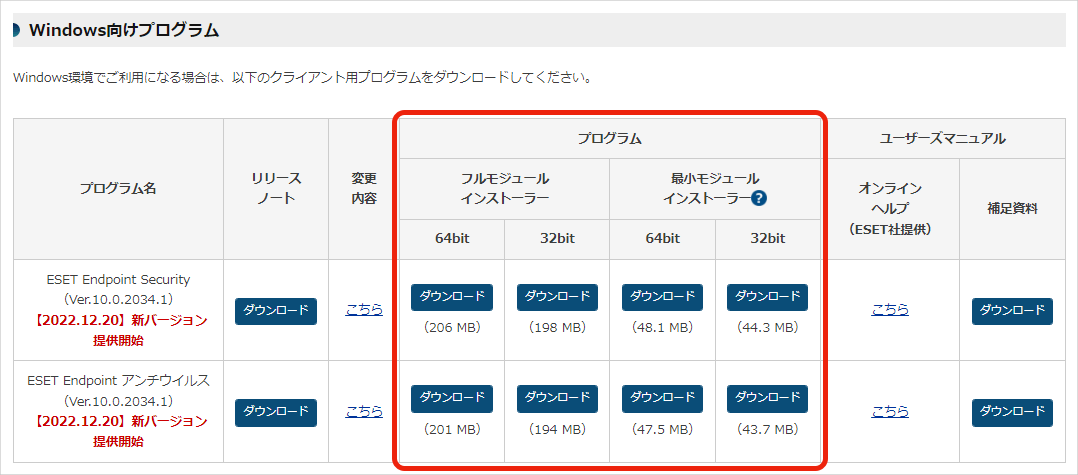
Task: Download release notes for ESET Endpoint アンチウイルス
Action: pos(276,412)
